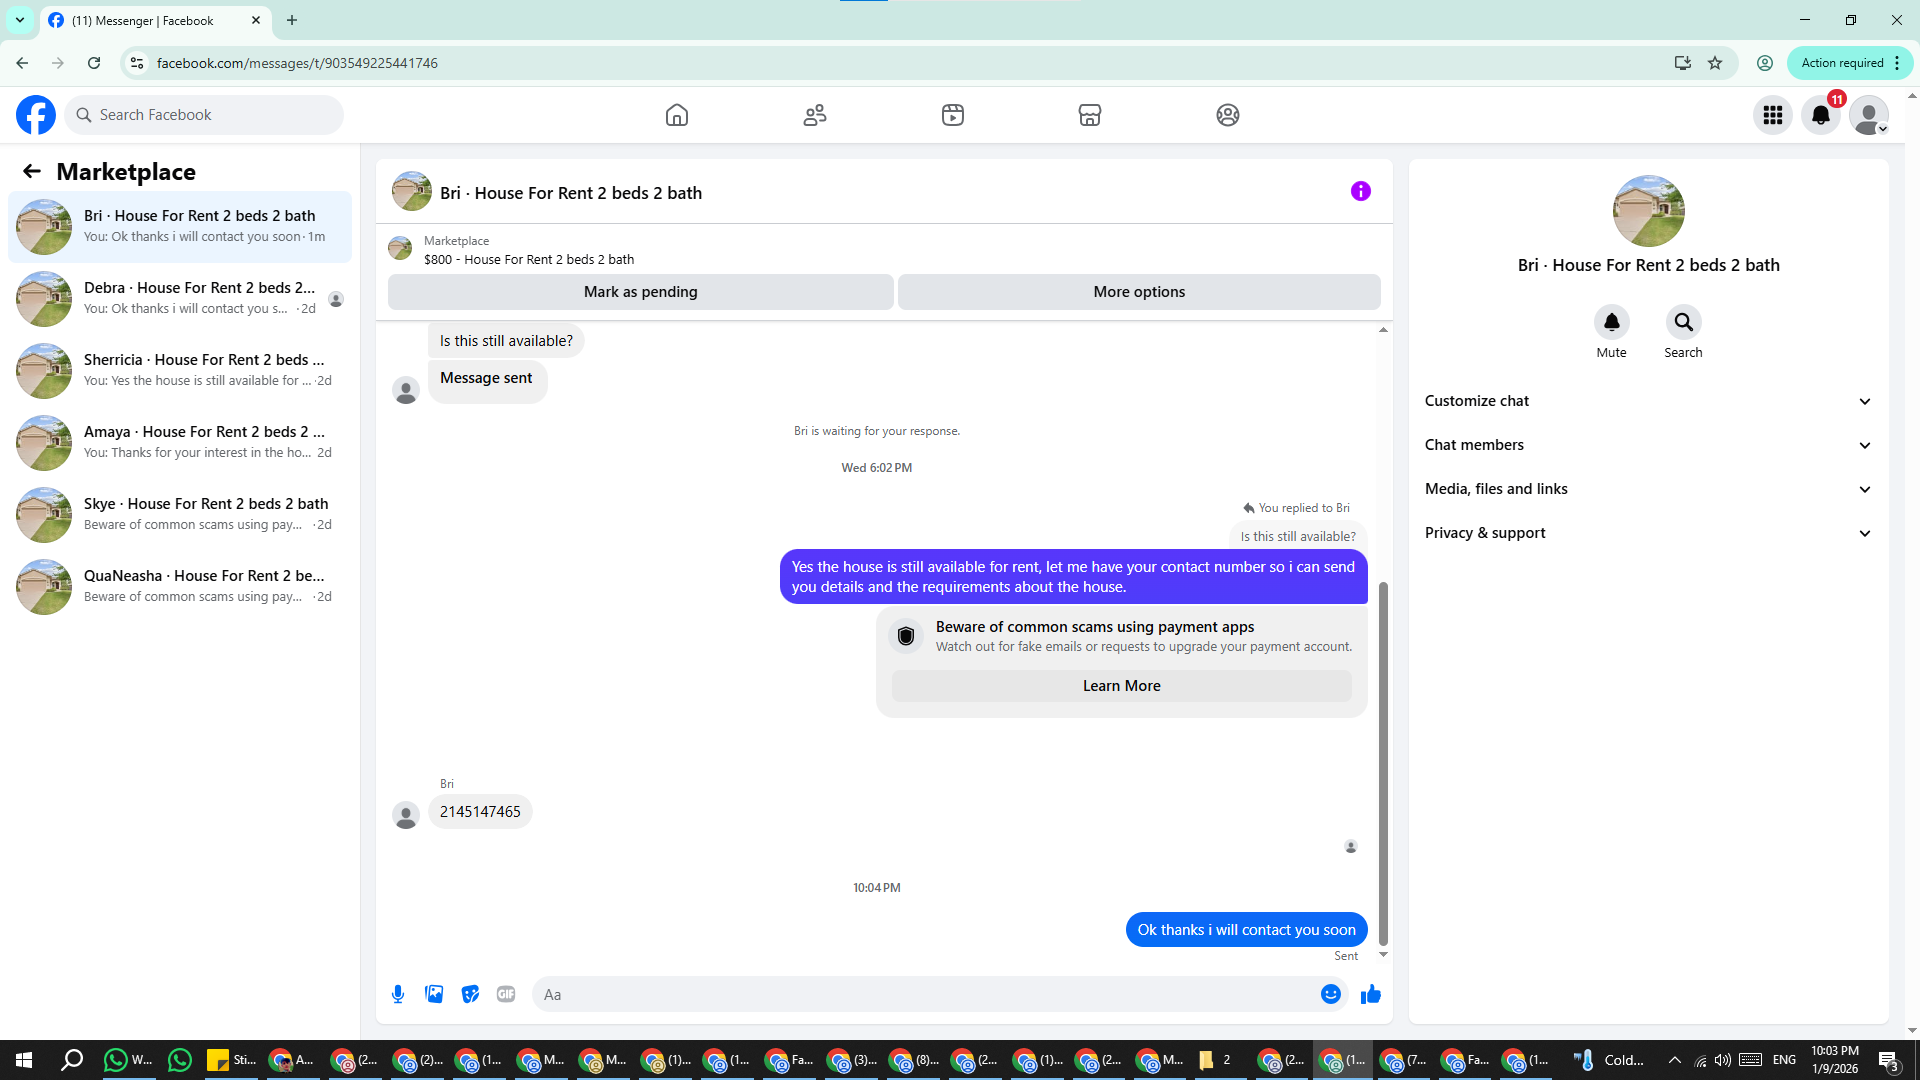Viewport: 1920px width, 1080px height.
Task: Click the voice clip microphone icon
Action: [x=398, y=994]
